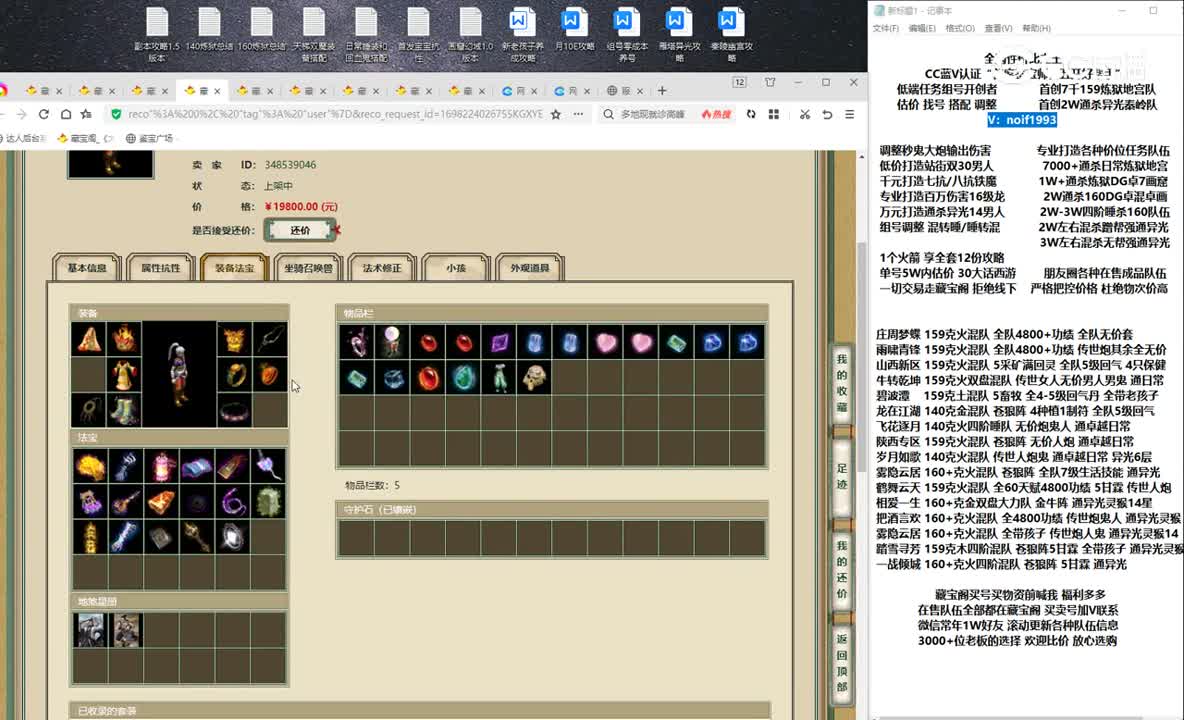Select the golden mask equipment icon
This screenshot has width=1184, height=720.
(234, 340)
